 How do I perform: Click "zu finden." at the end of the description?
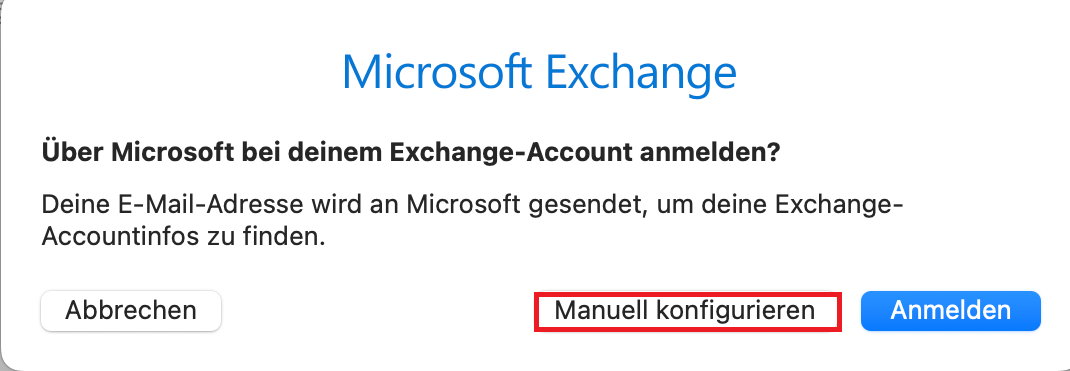(273, 237)
